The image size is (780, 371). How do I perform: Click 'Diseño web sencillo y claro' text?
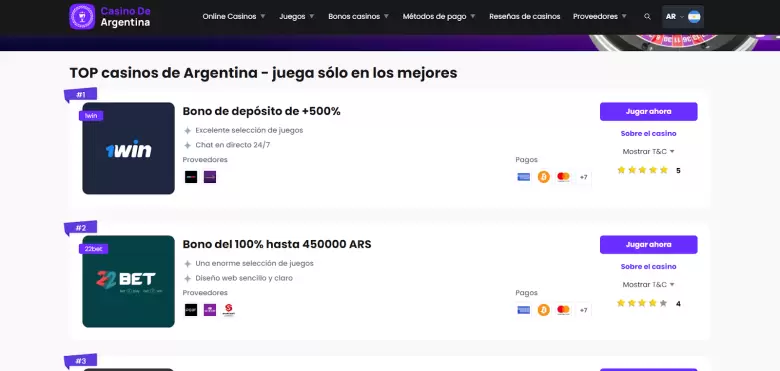coord(244,278)
